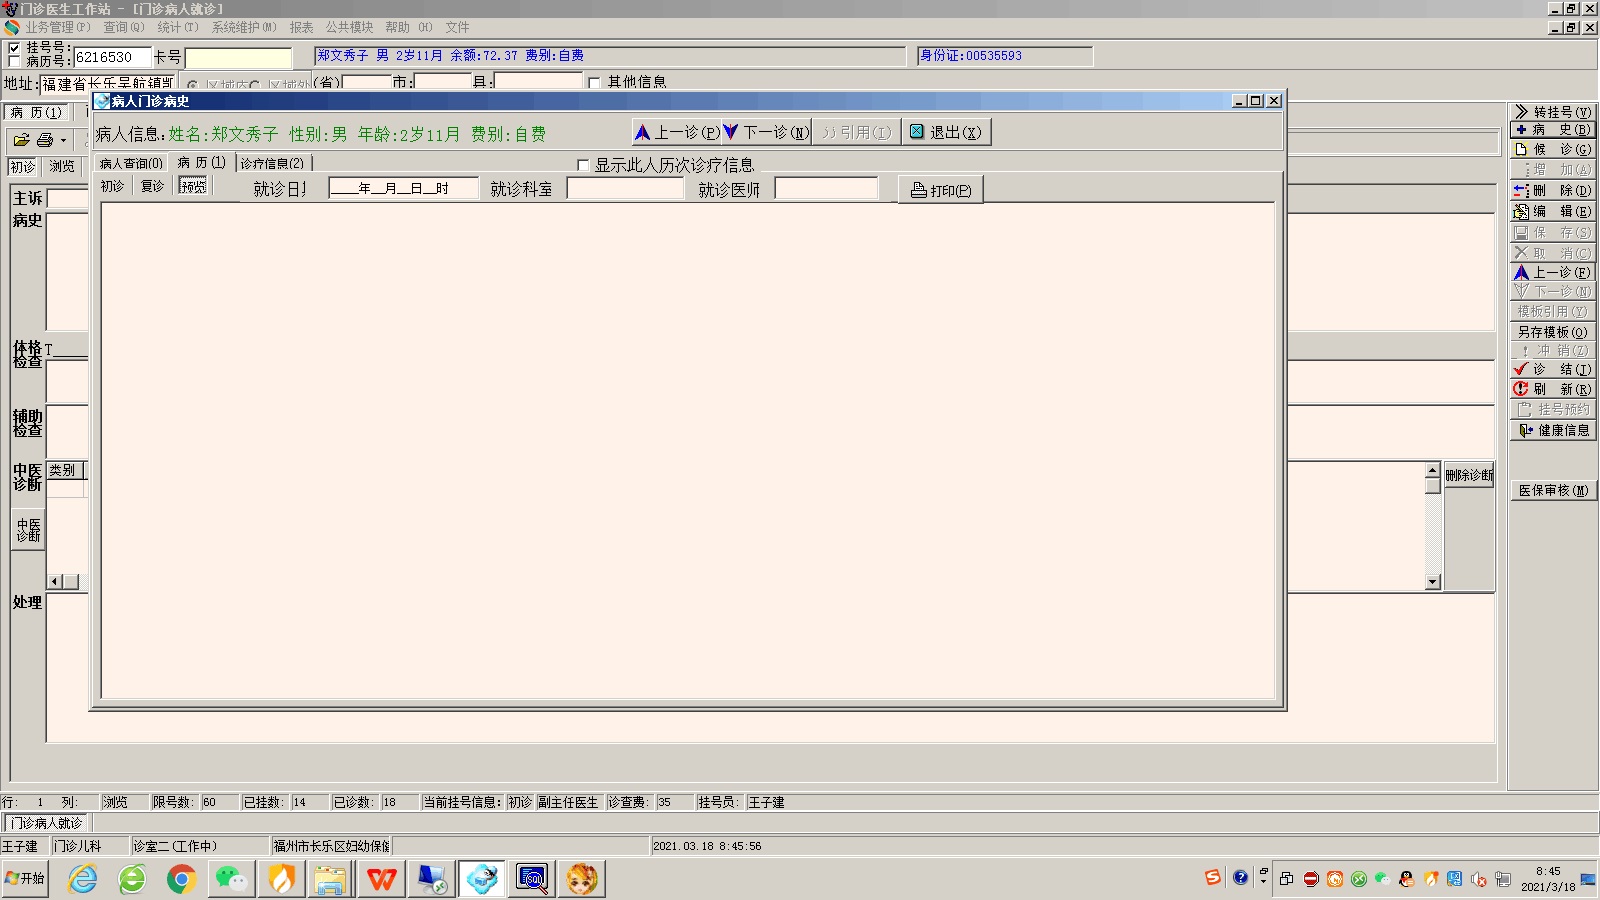Toggle the 挂号号 checkbox
Screen dimensions: 1600x900
[x=14, y=48]
